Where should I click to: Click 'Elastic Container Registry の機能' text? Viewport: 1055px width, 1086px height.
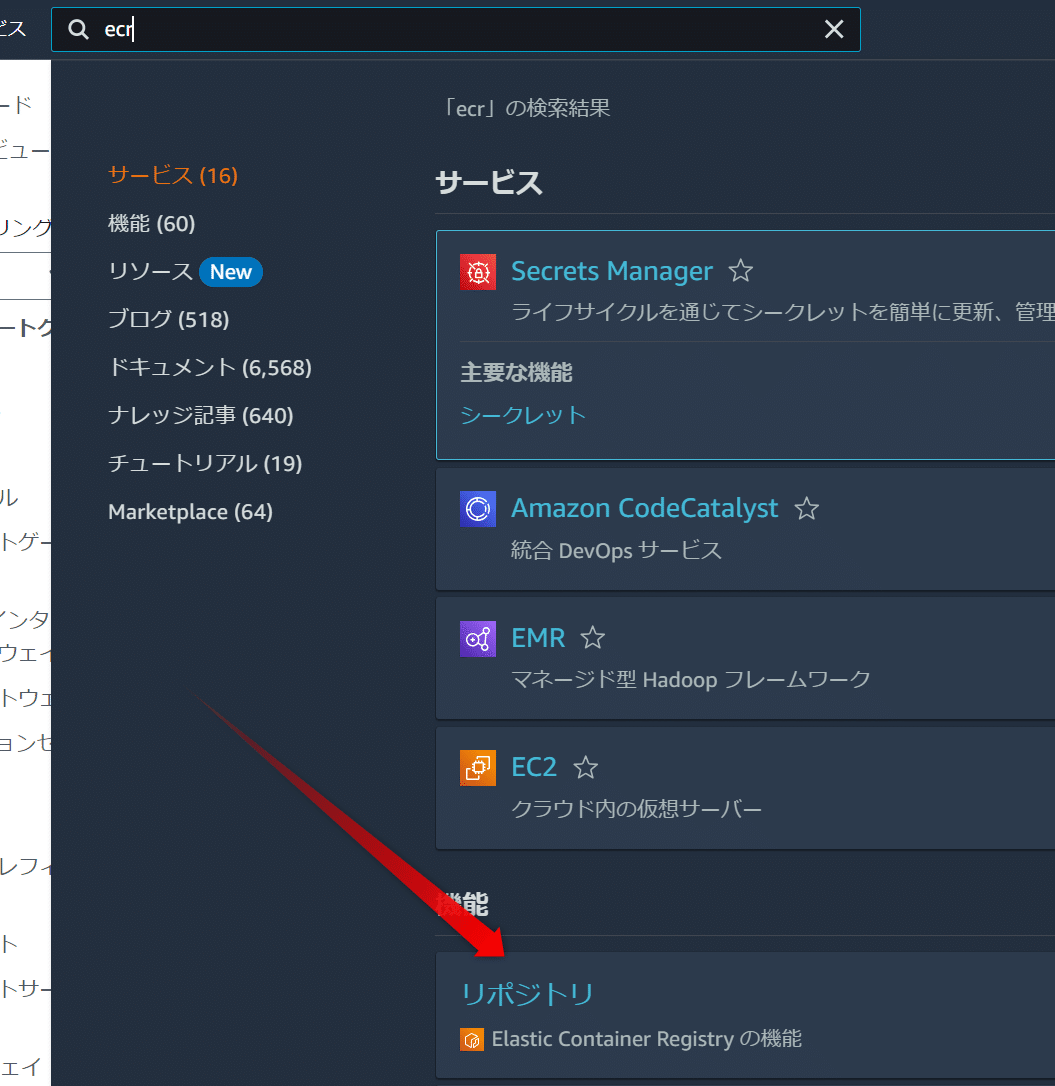(x=646, y=1039)
